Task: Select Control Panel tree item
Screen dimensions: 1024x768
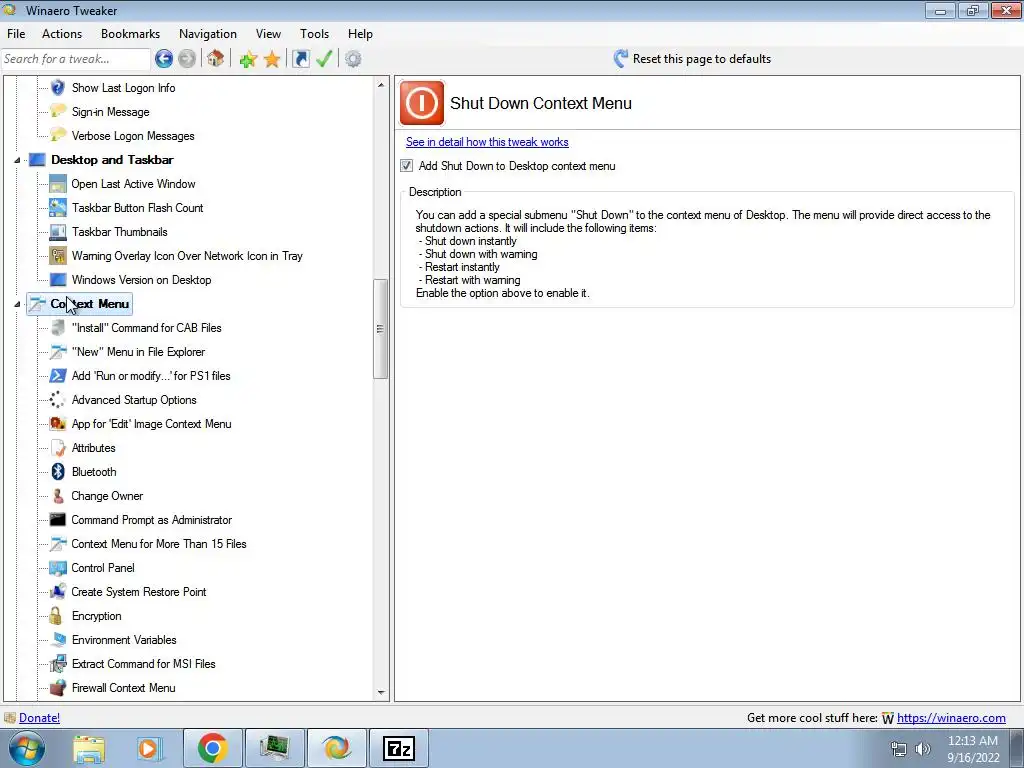Action: point(103,568)
